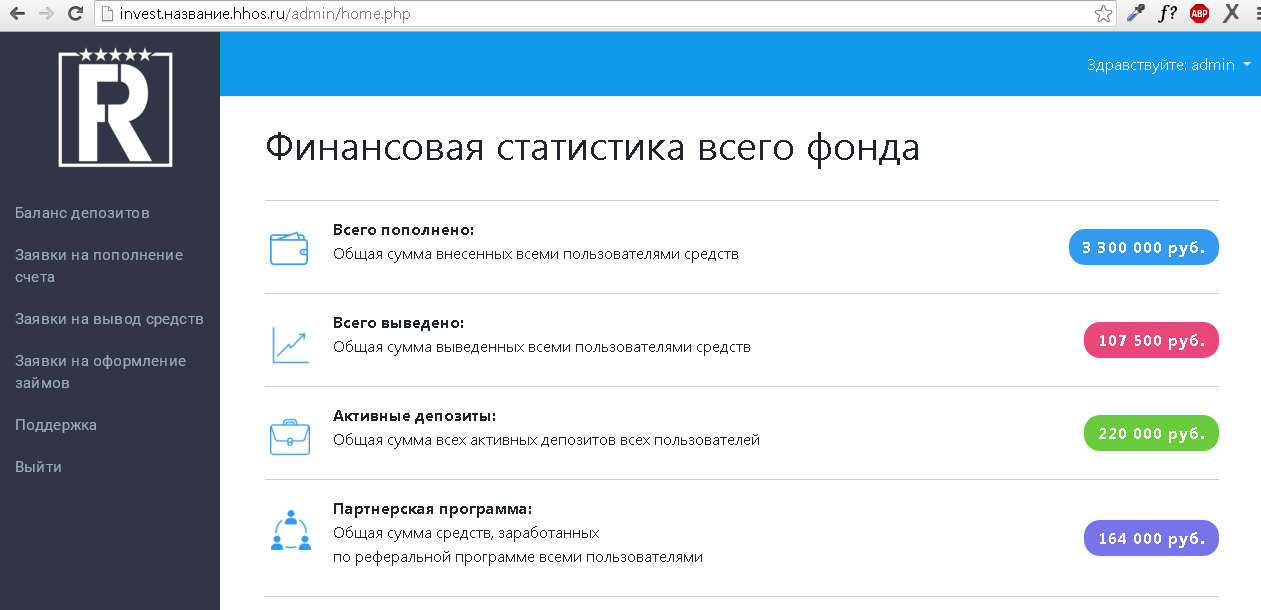The image size is (1261, 610).
Task: Bookmark page using the star icon
Action: click(1103, 14)
